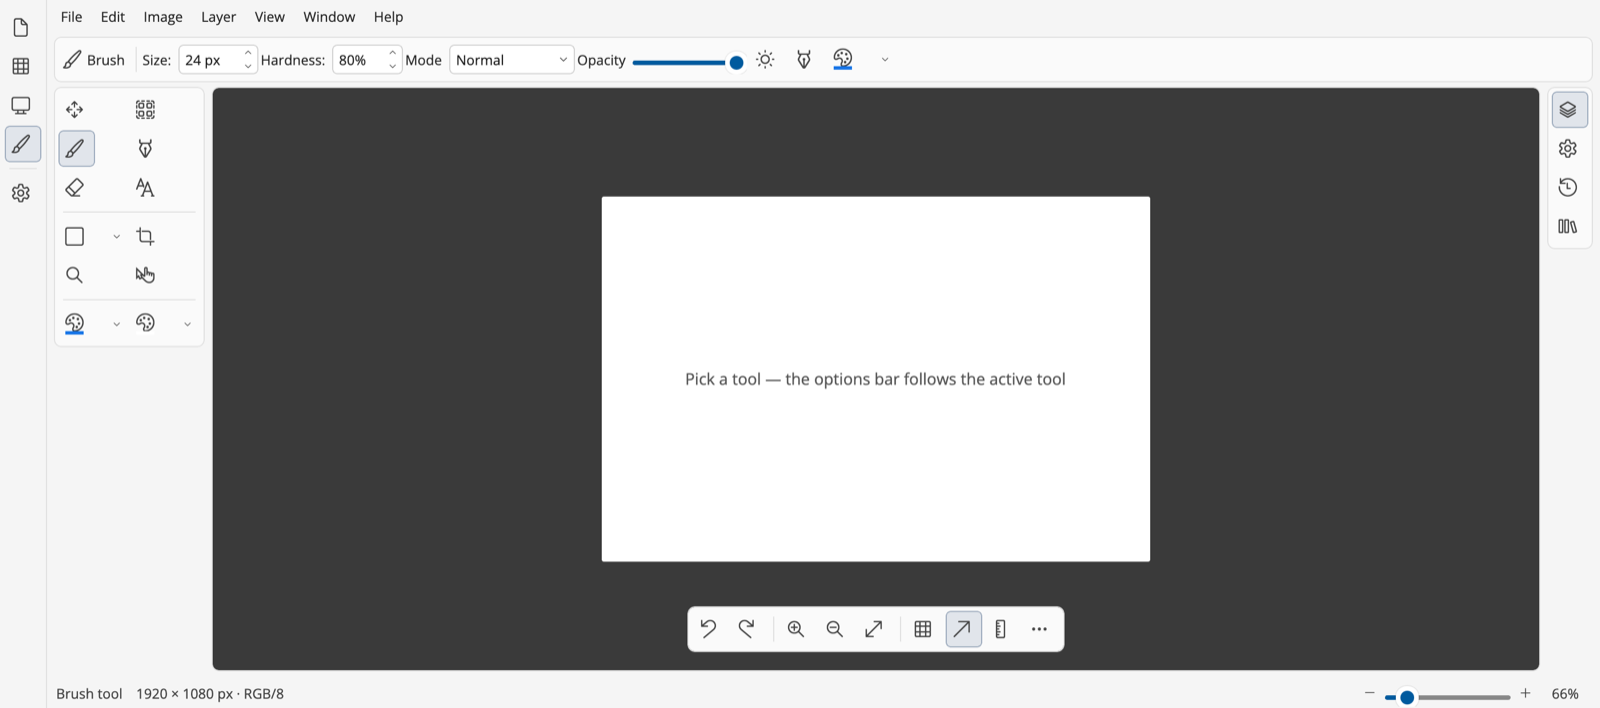
Task: Click the white canvas document area
Action: coord(876,379)
